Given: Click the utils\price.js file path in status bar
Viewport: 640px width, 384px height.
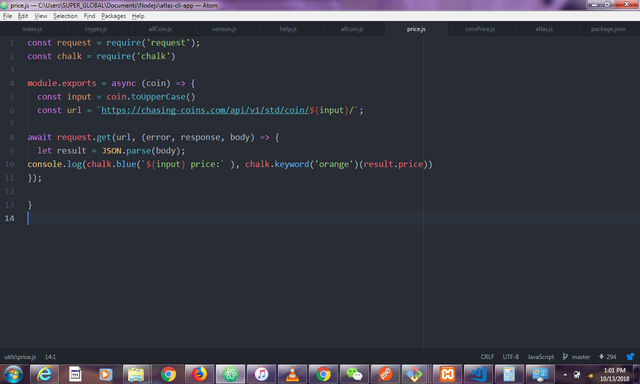Looking at the screenshot, I should click(20, 357).
